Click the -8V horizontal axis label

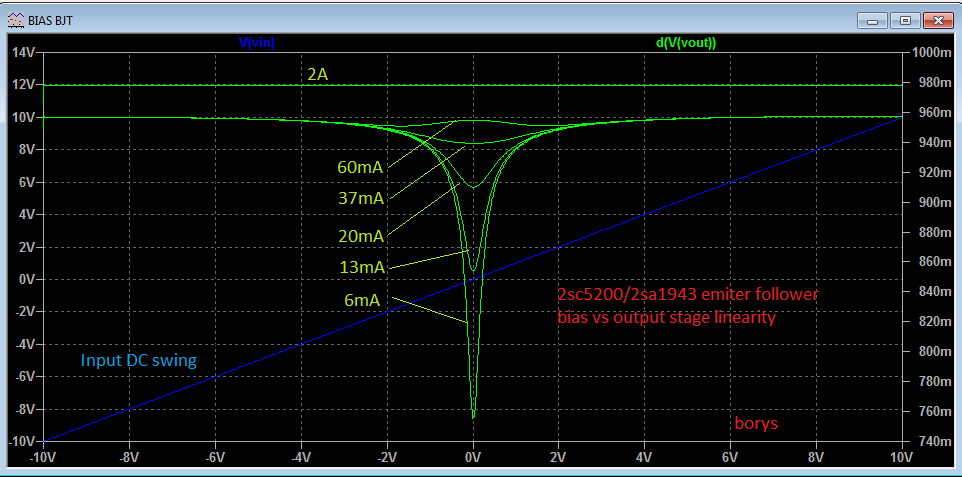[129, 457]
